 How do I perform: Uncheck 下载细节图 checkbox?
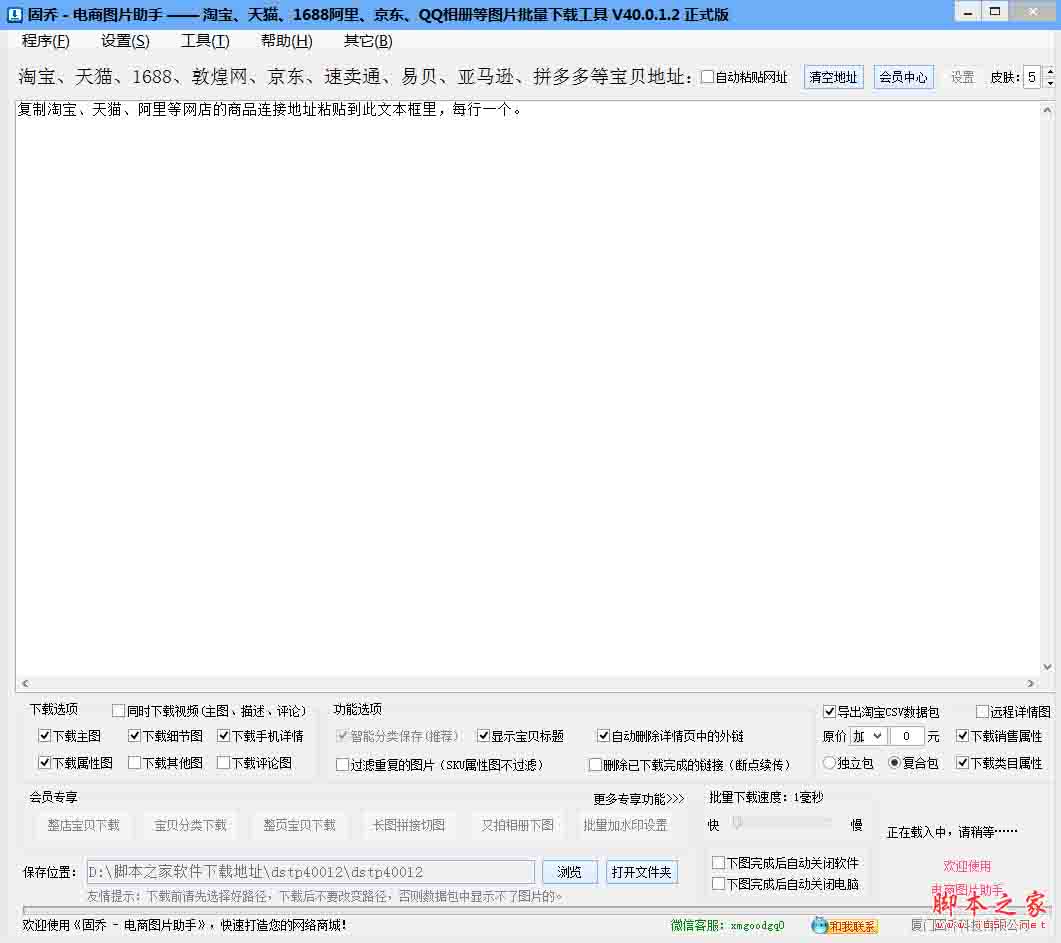tap(134, 735)
